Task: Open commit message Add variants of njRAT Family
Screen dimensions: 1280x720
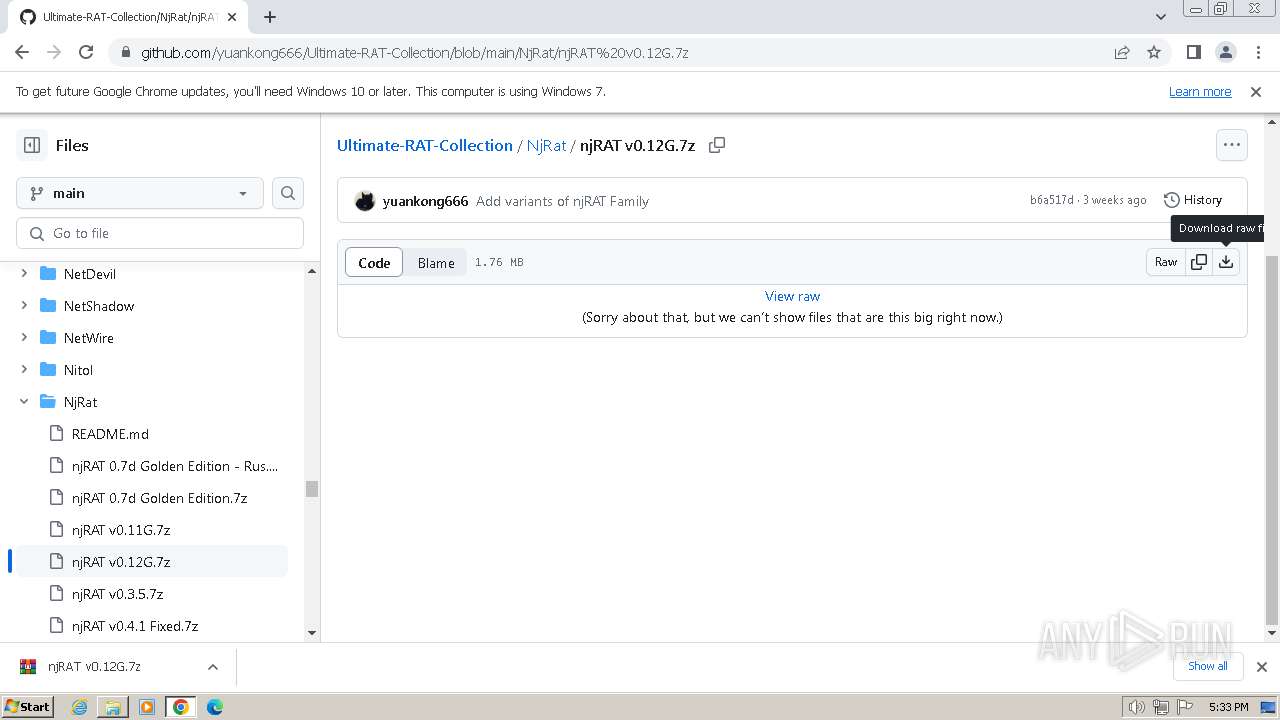Action: pyautogui.click(x=562, y=201)
